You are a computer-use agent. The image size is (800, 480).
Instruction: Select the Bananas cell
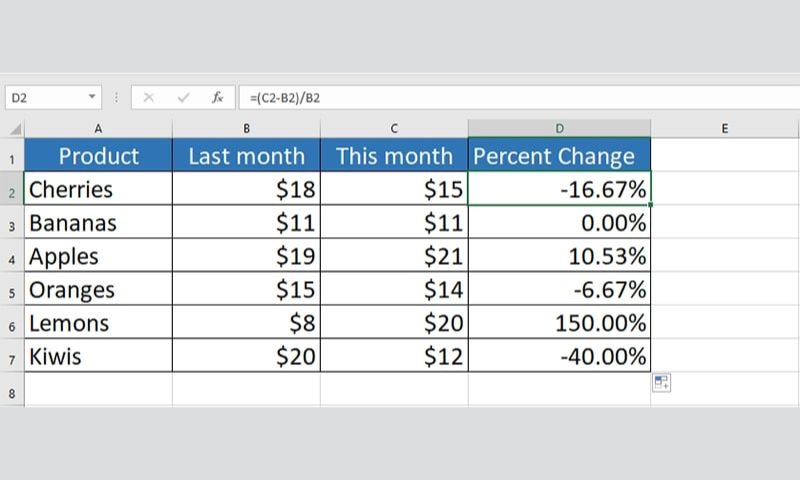click(98, 222)
